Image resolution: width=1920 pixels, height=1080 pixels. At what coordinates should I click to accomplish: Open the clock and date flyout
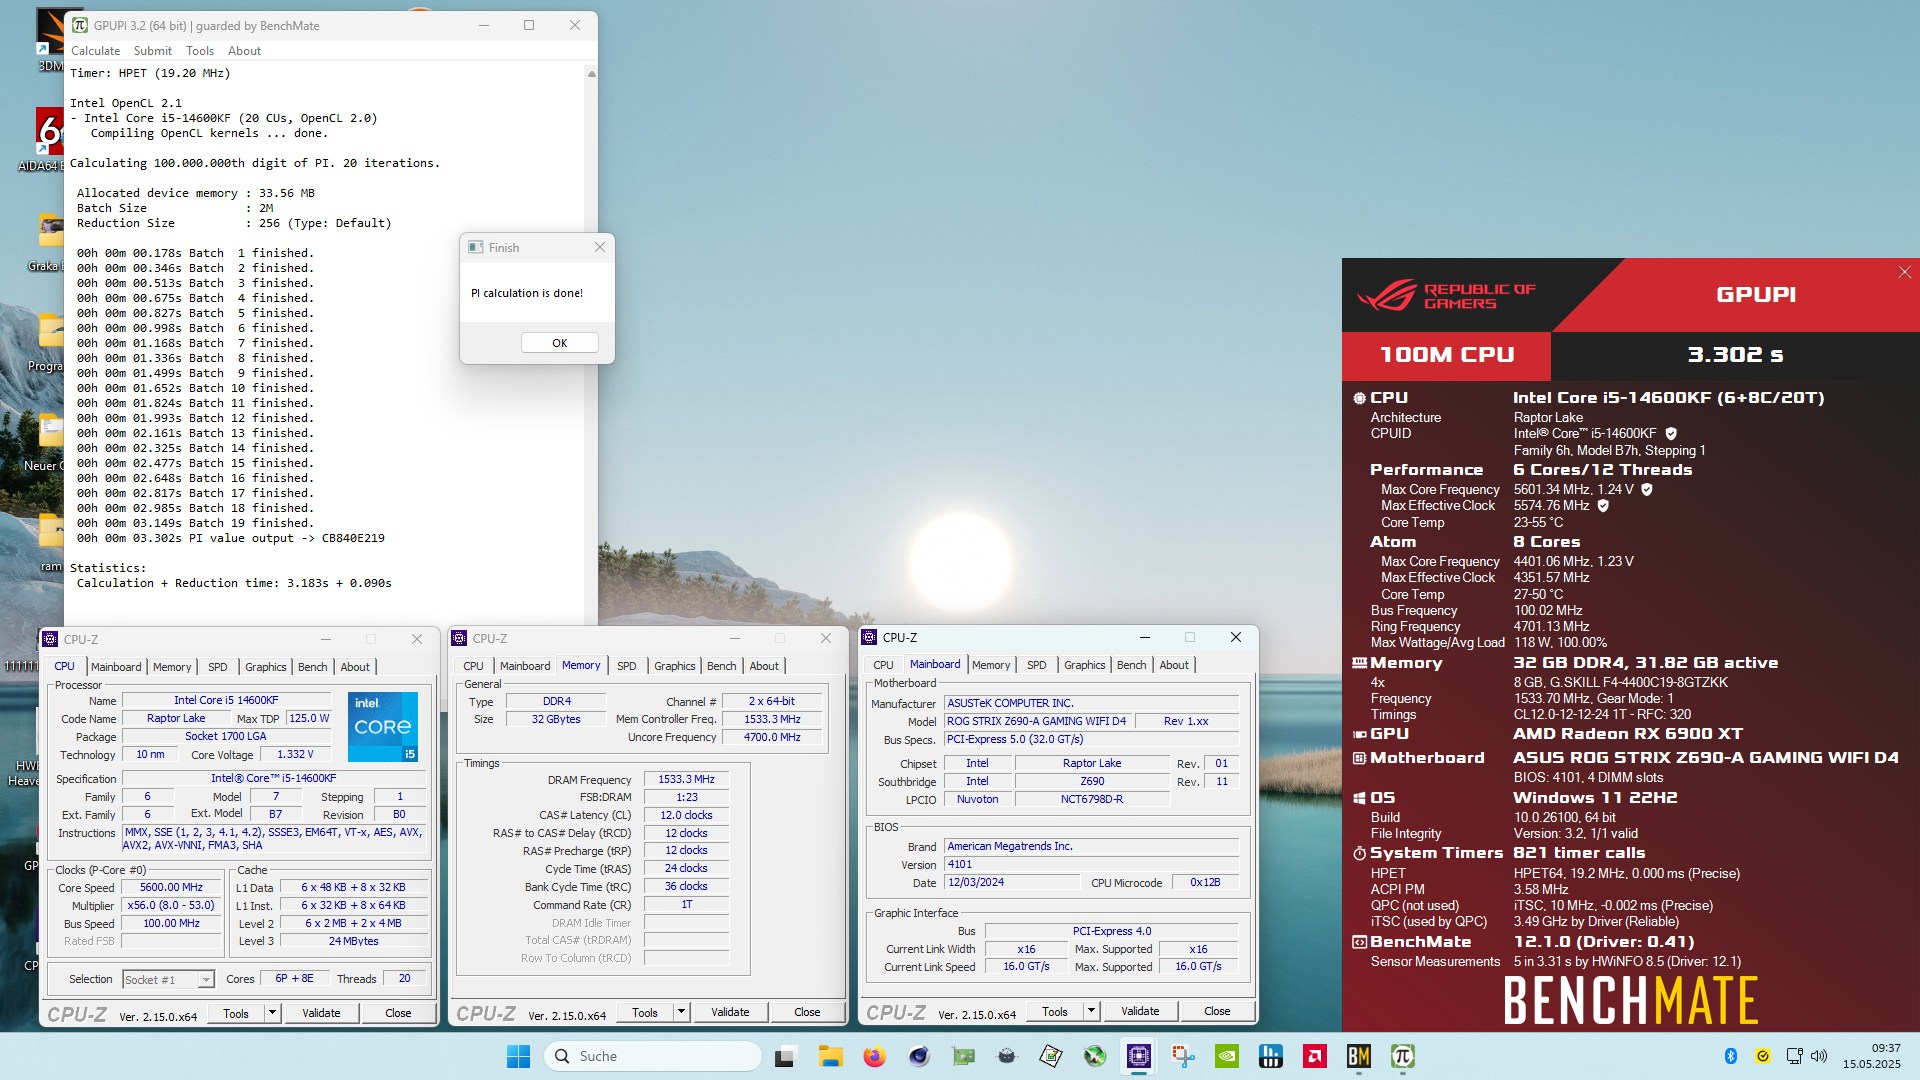(x=1871, y=1056)
